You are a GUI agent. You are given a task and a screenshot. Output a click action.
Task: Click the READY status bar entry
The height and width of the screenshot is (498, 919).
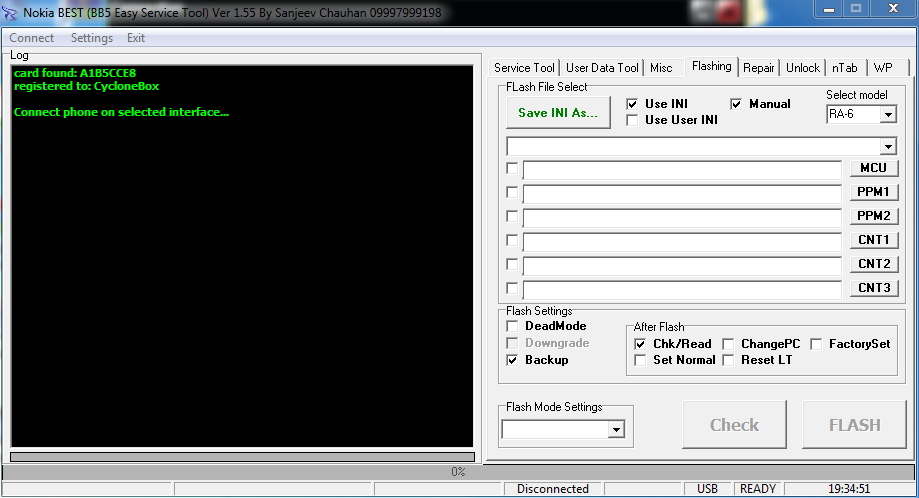[758, 489]
